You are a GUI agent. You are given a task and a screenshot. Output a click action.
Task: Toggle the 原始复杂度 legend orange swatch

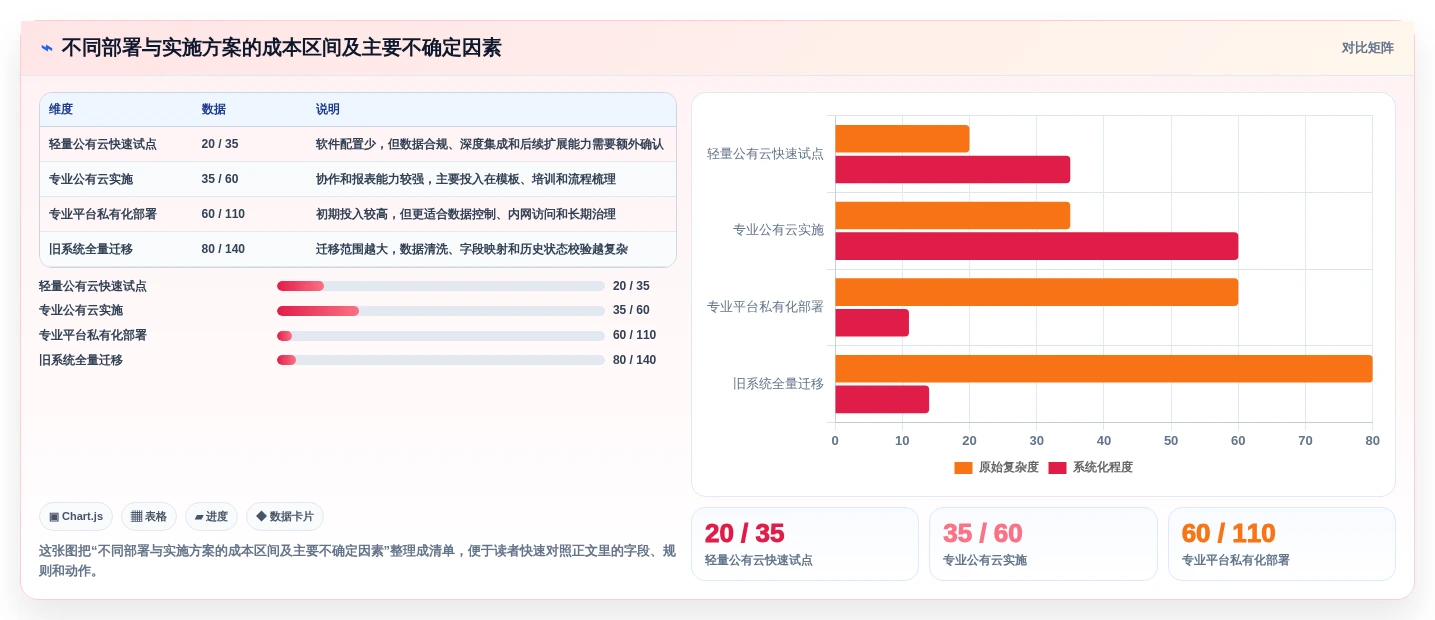point(963,468)
